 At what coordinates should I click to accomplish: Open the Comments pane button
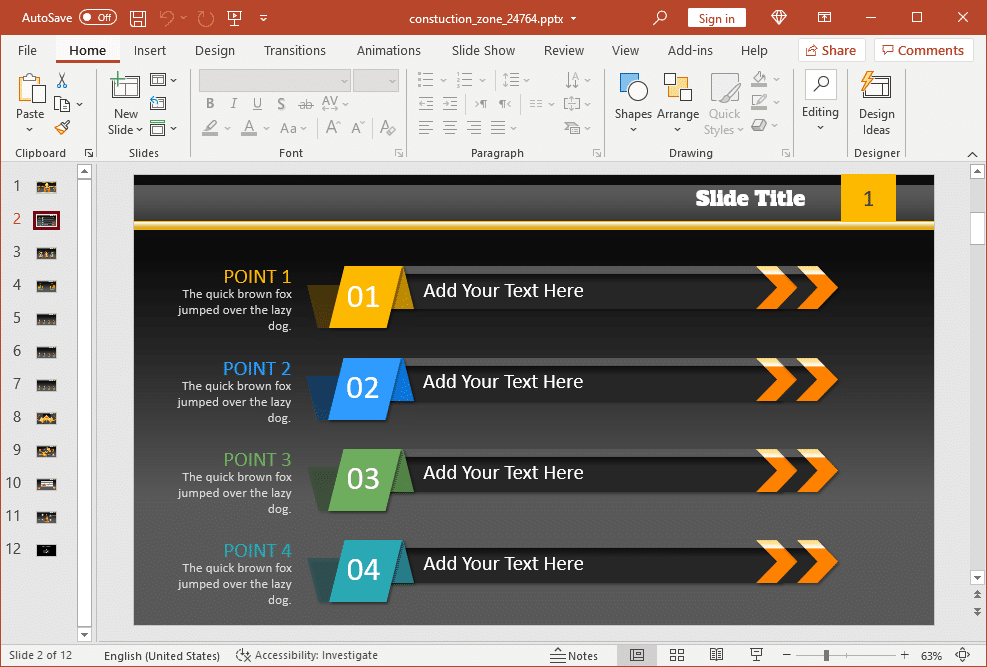tap(922, 50)
